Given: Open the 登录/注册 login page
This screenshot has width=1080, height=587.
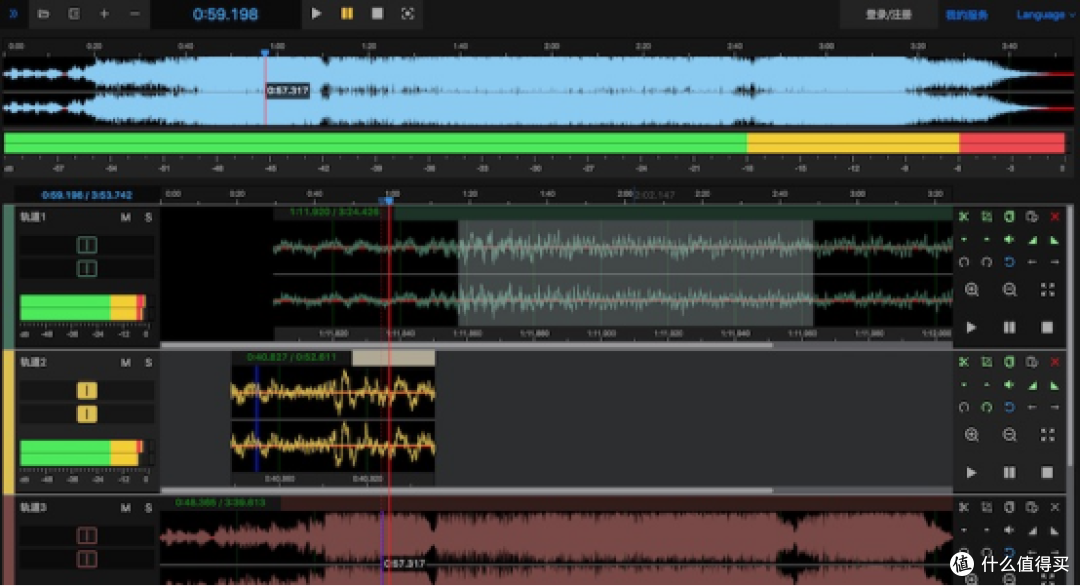Looking at the screenshot, I should click(x=889, y=14).
